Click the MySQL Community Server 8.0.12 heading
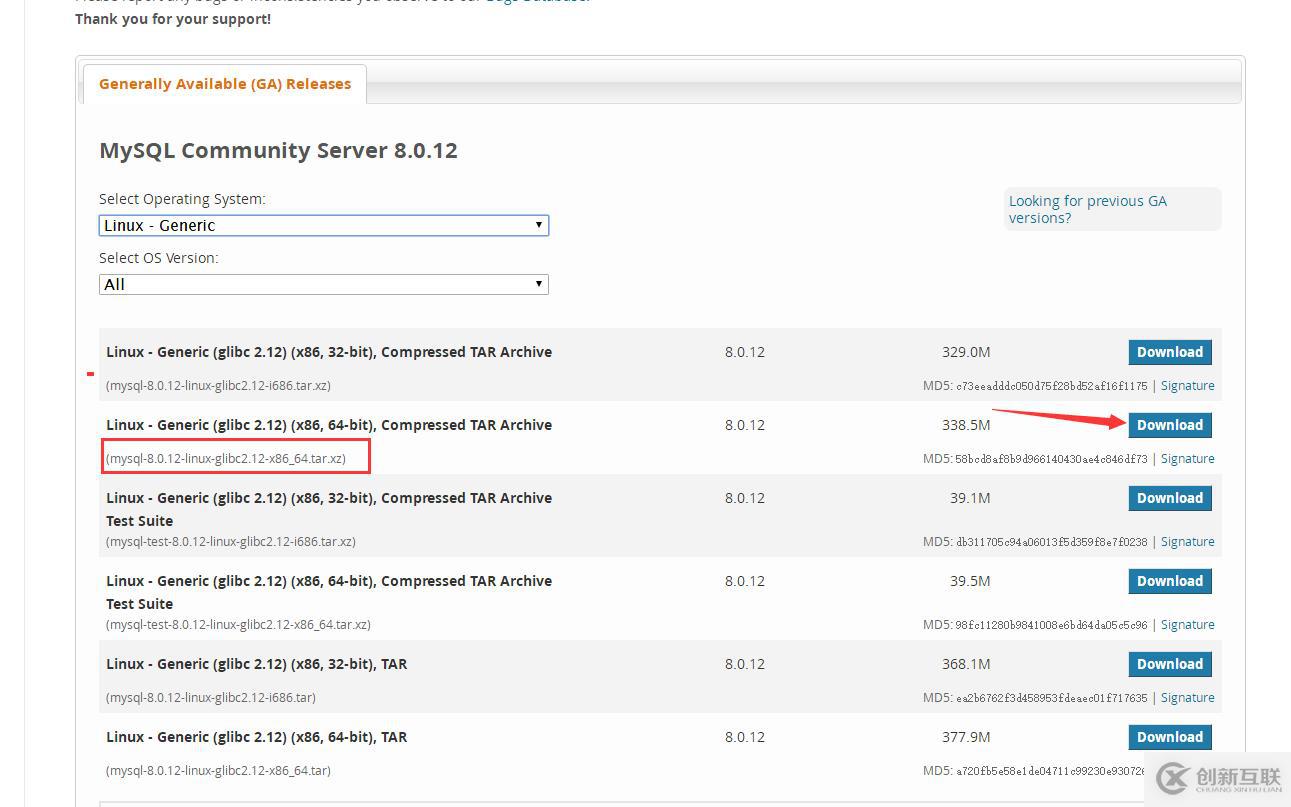The image size is (1291, 807). tap(278, 151)
